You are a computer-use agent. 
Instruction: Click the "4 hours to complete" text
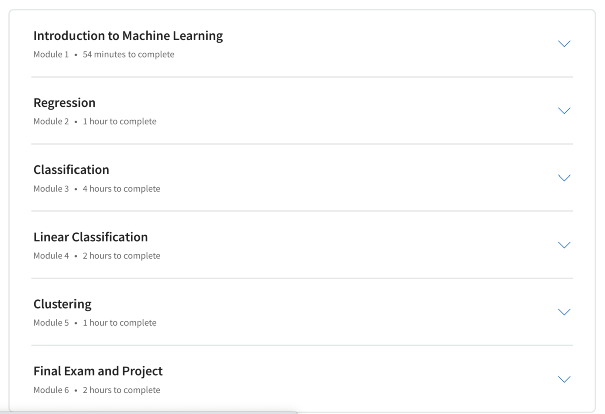122,189
